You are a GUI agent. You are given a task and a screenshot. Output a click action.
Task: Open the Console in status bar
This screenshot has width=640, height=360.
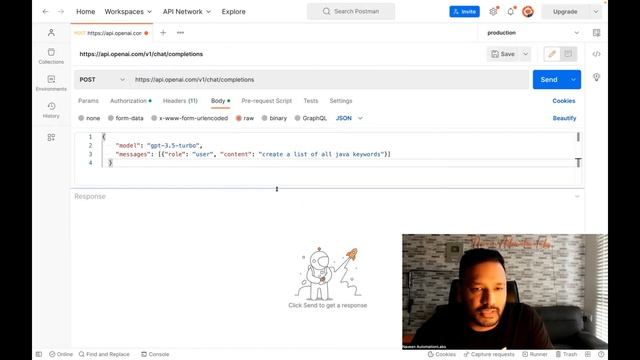pyautogui.click(x=155, y=354)
